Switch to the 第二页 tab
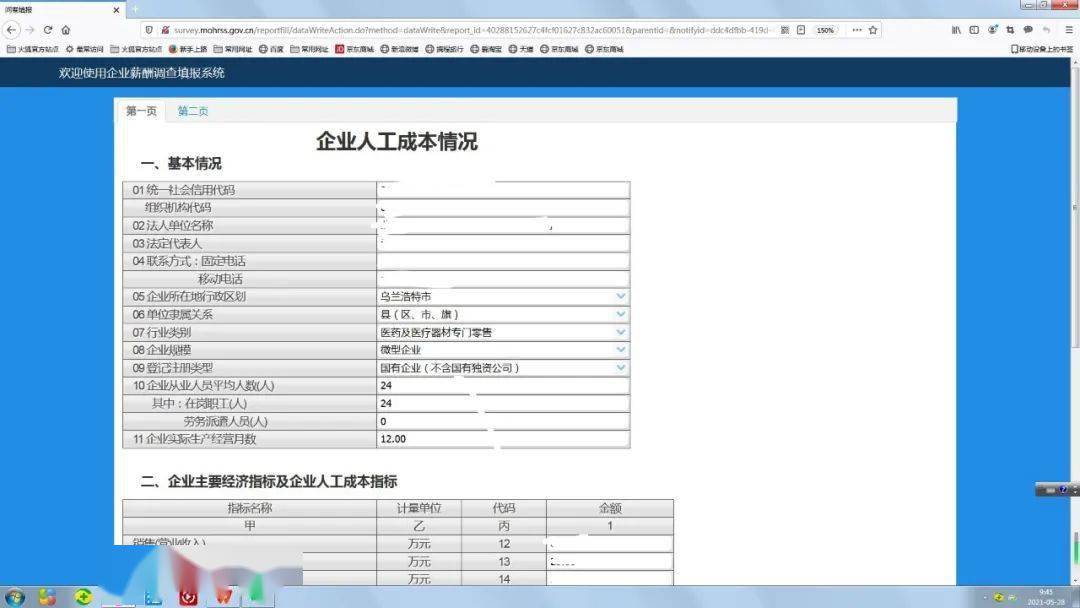The width and height of the screenshot is (1080, 608). click(193, 111)
